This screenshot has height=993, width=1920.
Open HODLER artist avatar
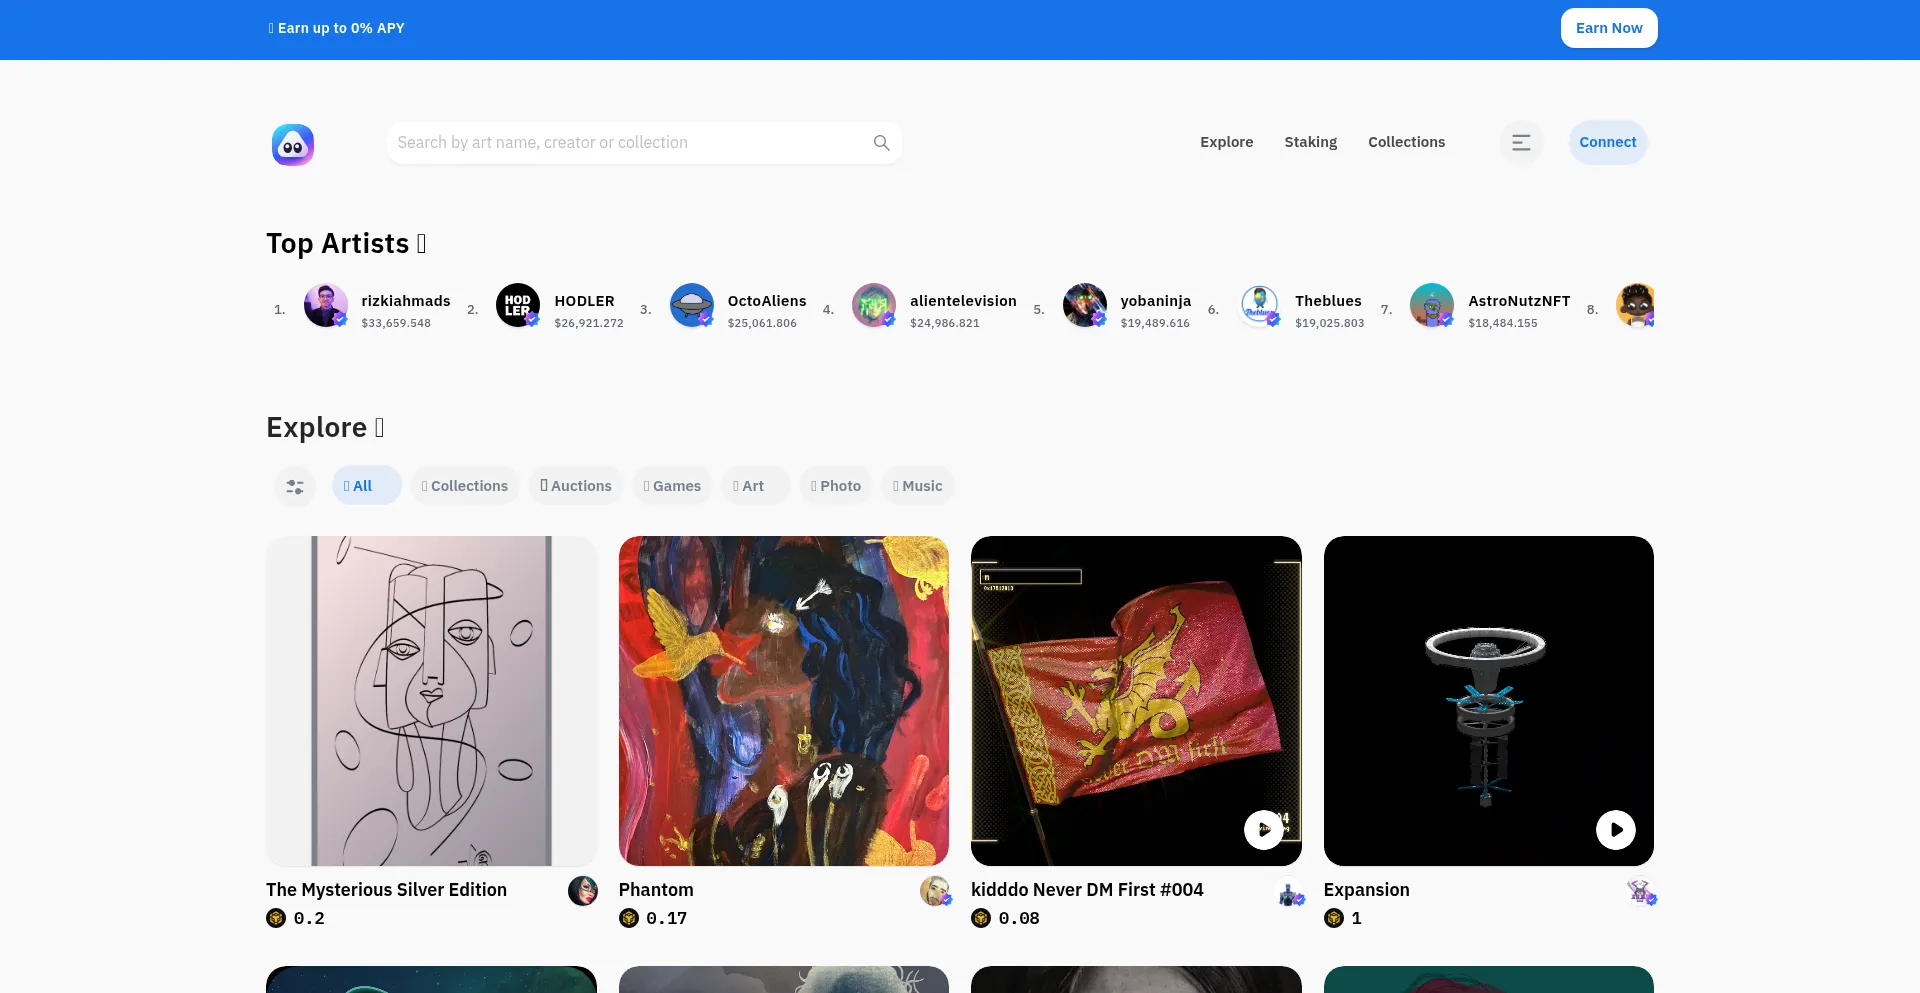tap(518, 306)
